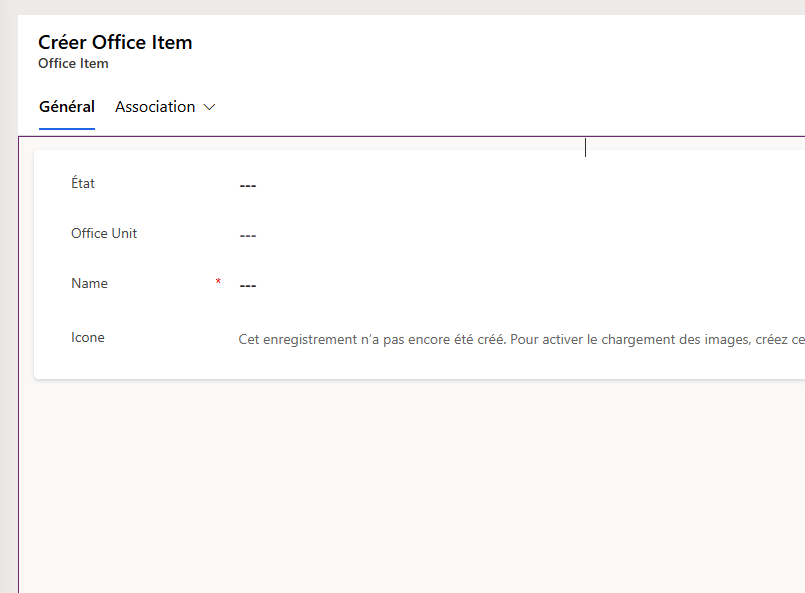Expand the Association chevron arrow
The height and width of the screenshot is (593, 805).
[209, 107]
